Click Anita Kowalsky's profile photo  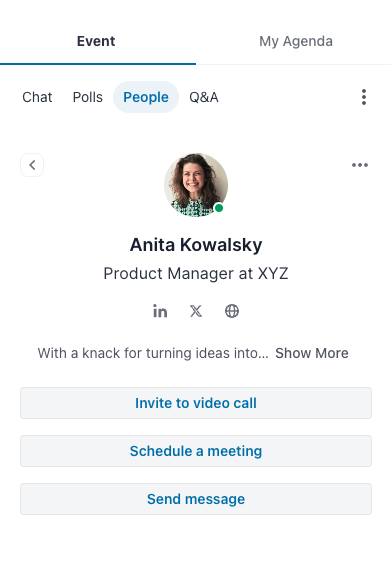pyautogui.click(x=196, y=185)
